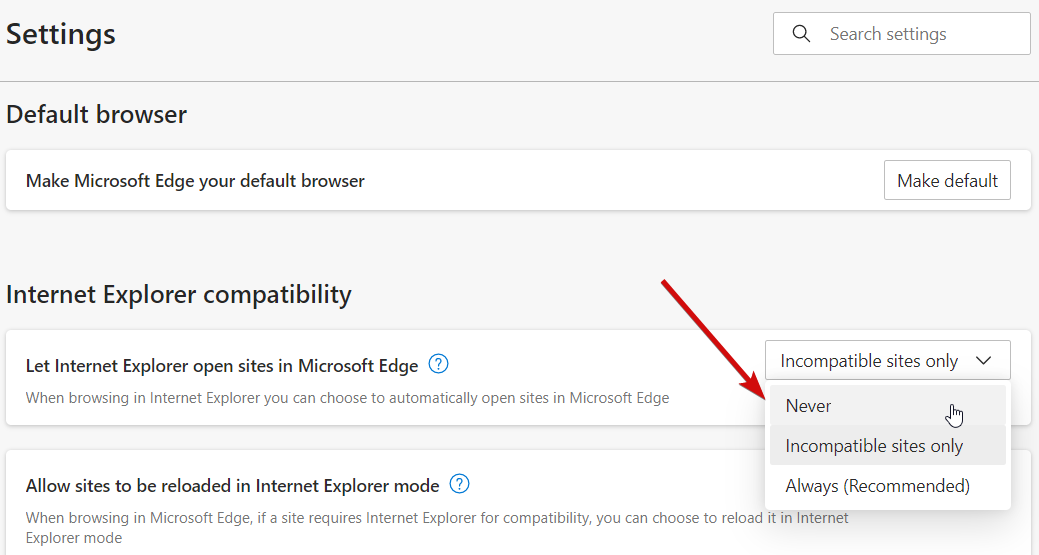
Task: Select the Never option
Action: [809, 406]
